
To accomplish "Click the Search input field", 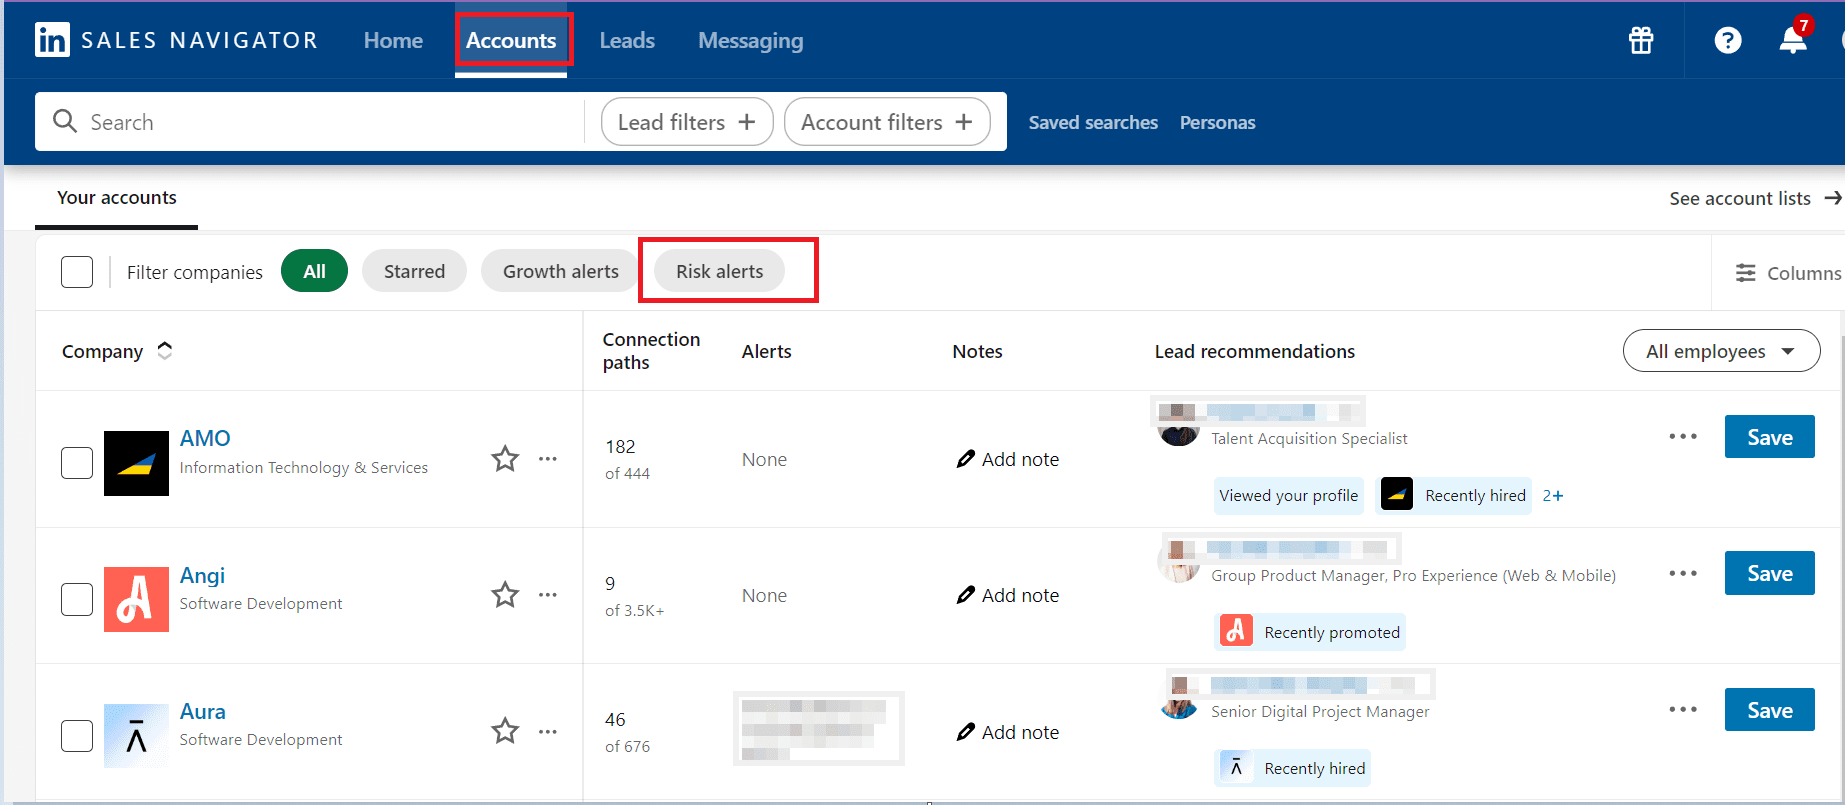I will pyautogui.click(x=310, y=122).
